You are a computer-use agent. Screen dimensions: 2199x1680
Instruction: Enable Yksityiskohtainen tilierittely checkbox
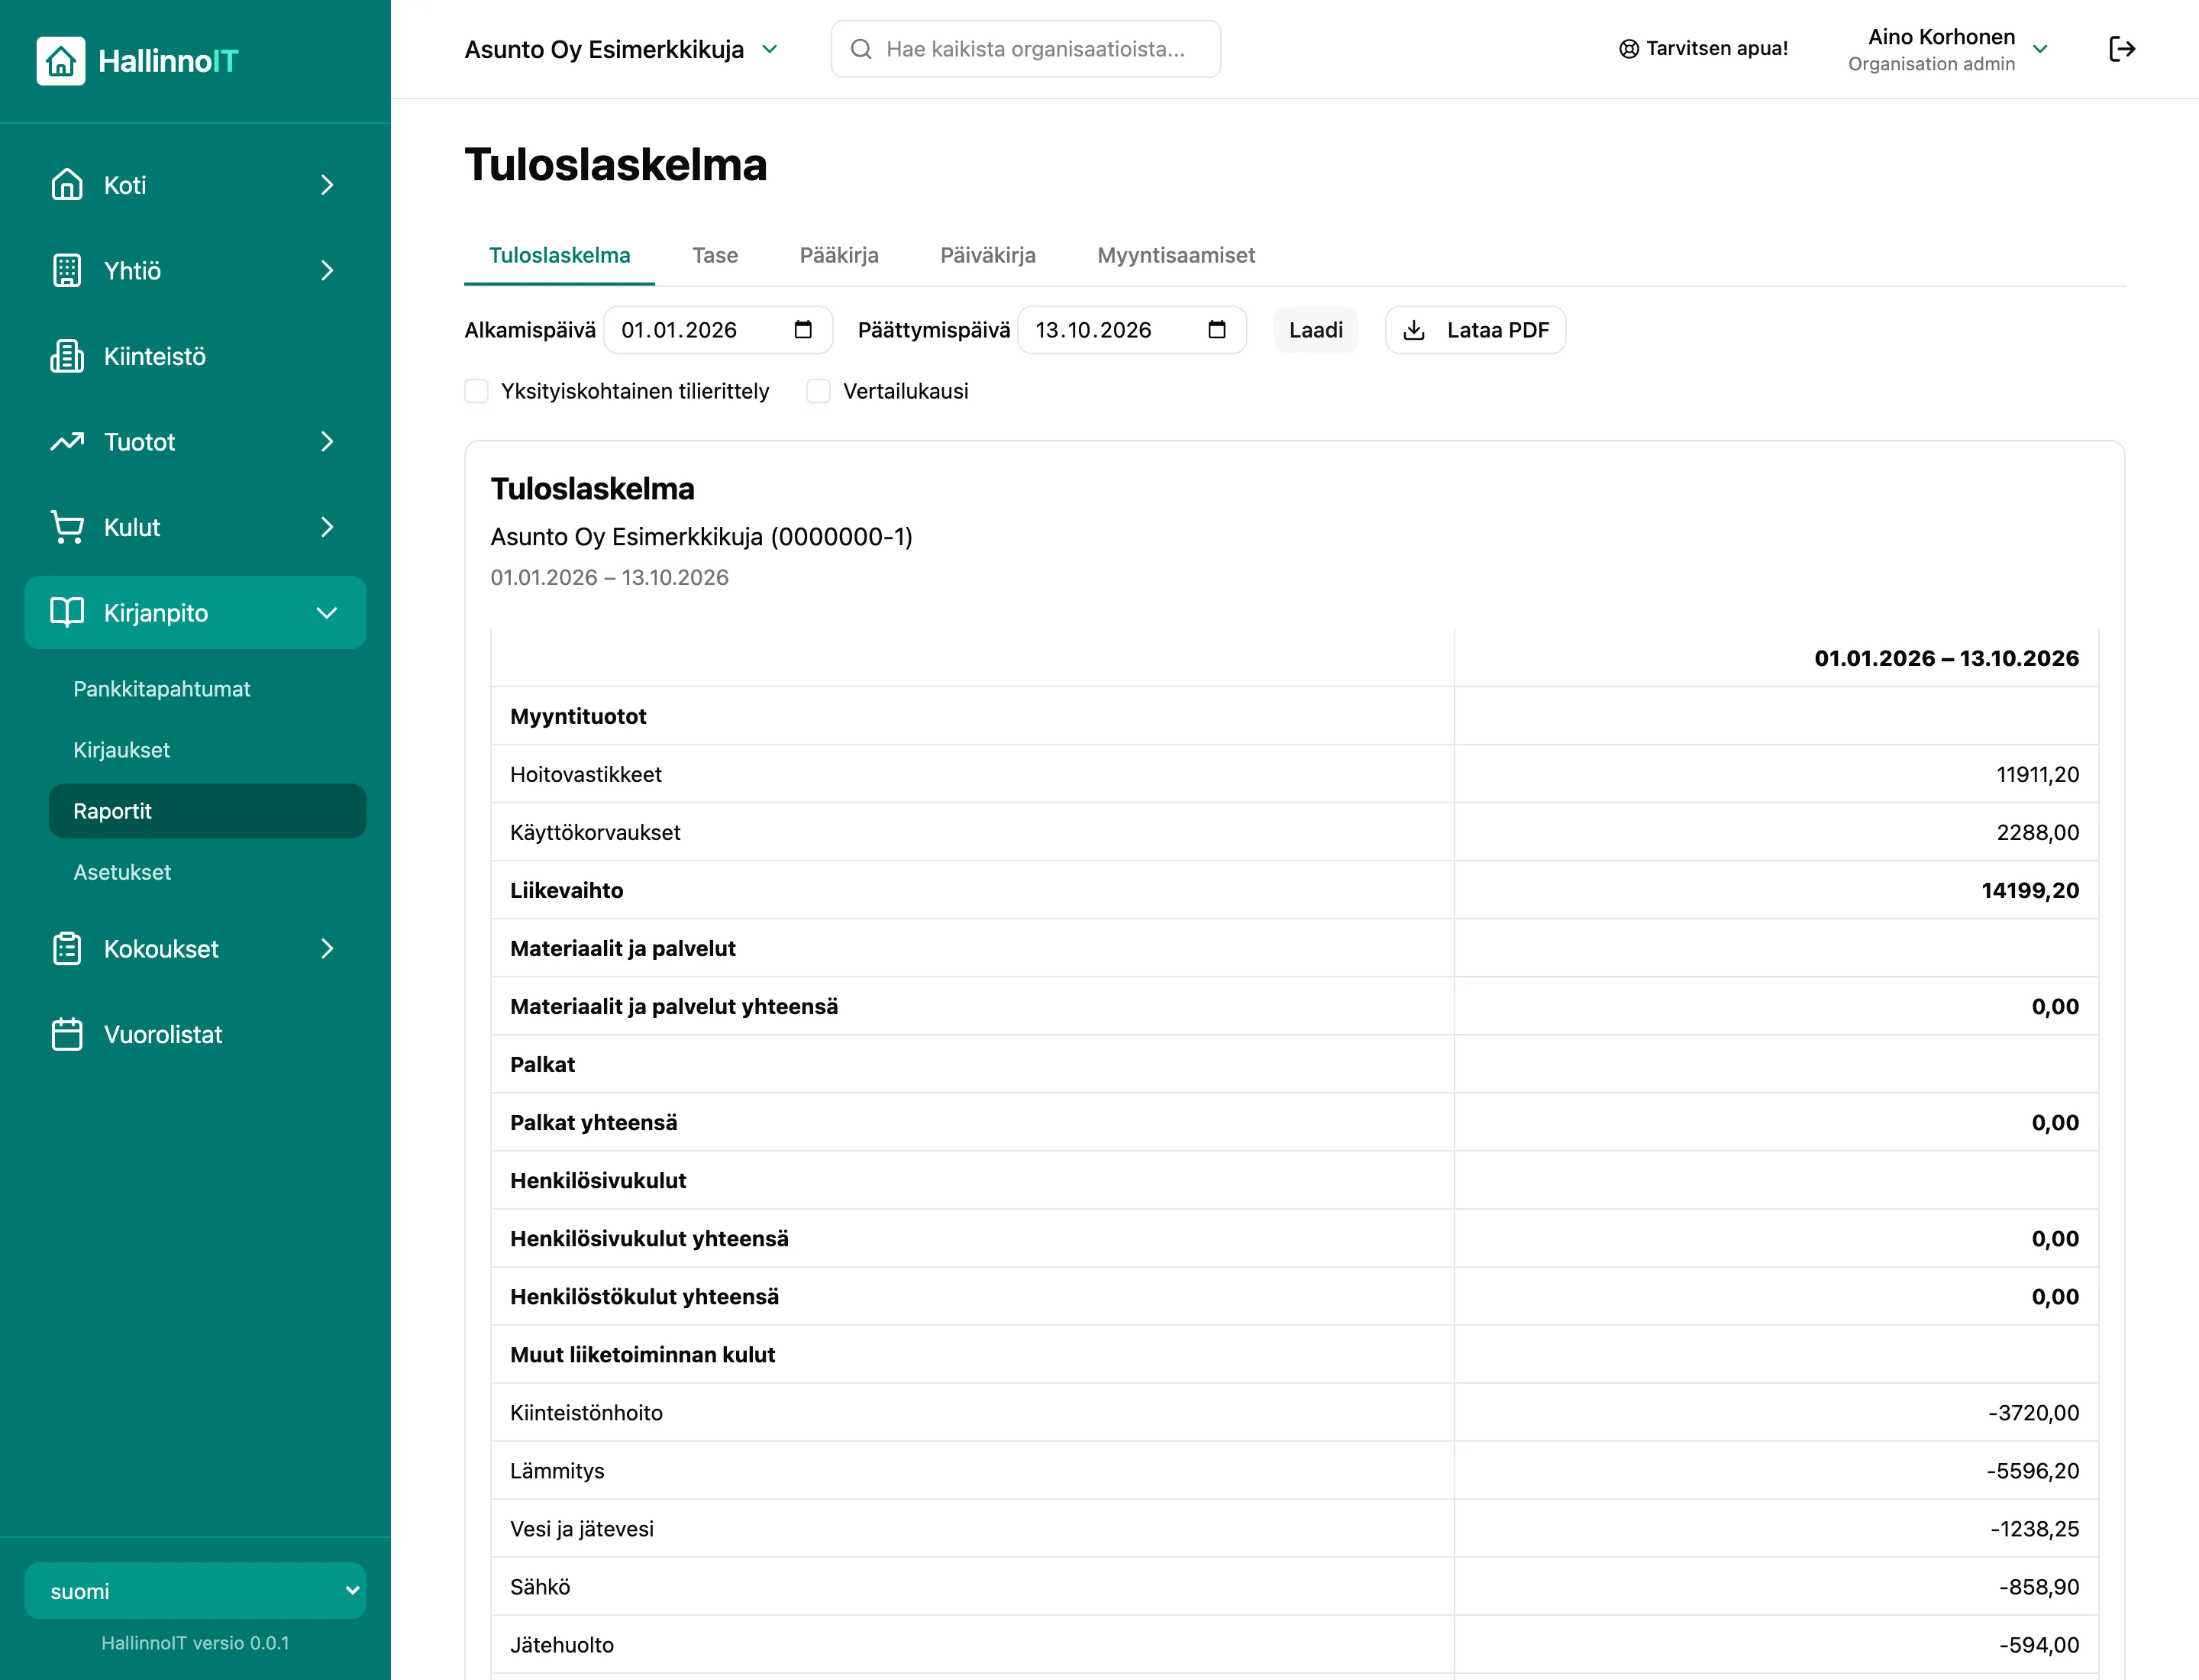[x=477, y=391]
